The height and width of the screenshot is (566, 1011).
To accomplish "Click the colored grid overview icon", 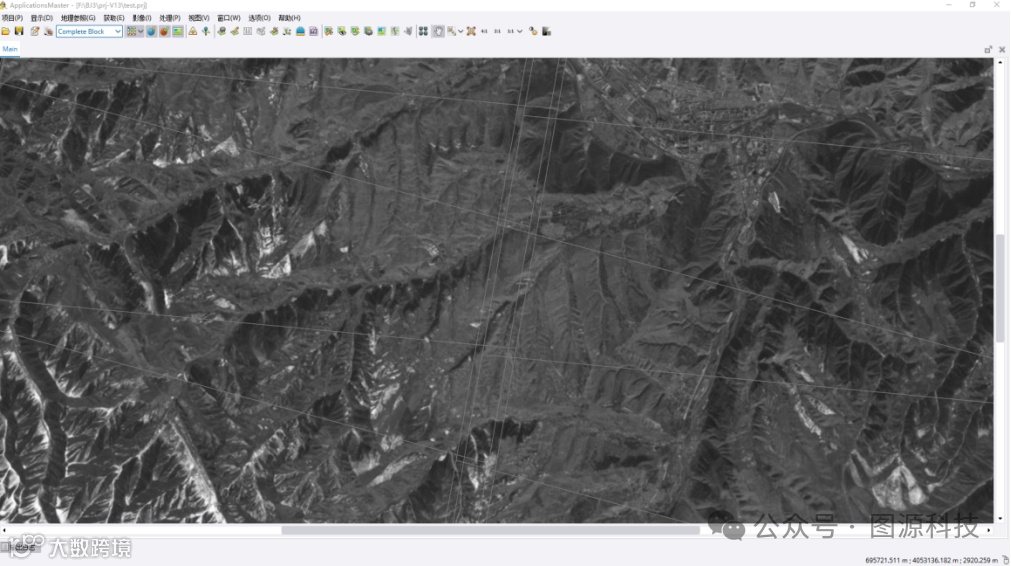I will point(132,31).
